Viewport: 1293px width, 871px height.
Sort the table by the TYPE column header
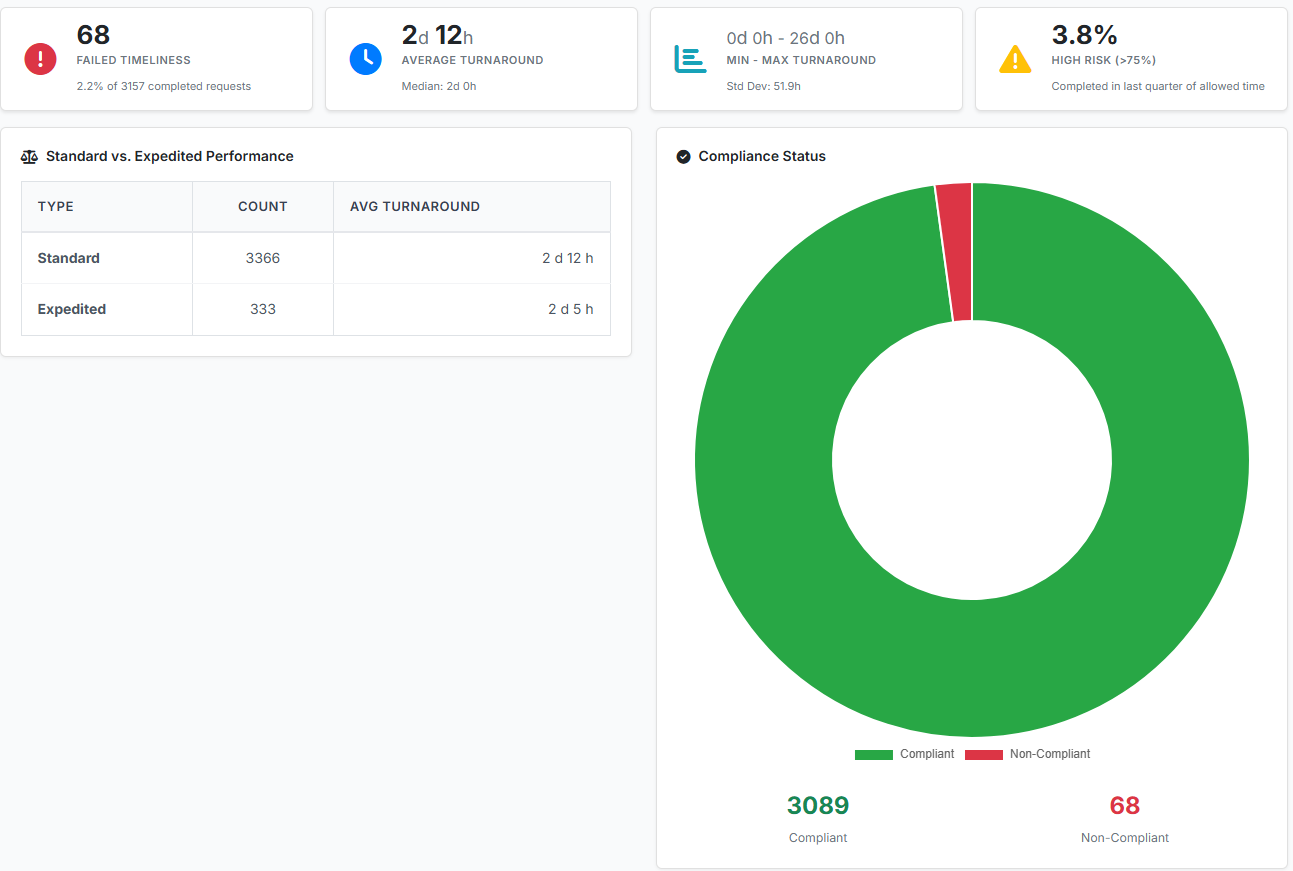[x=56, y=206]
